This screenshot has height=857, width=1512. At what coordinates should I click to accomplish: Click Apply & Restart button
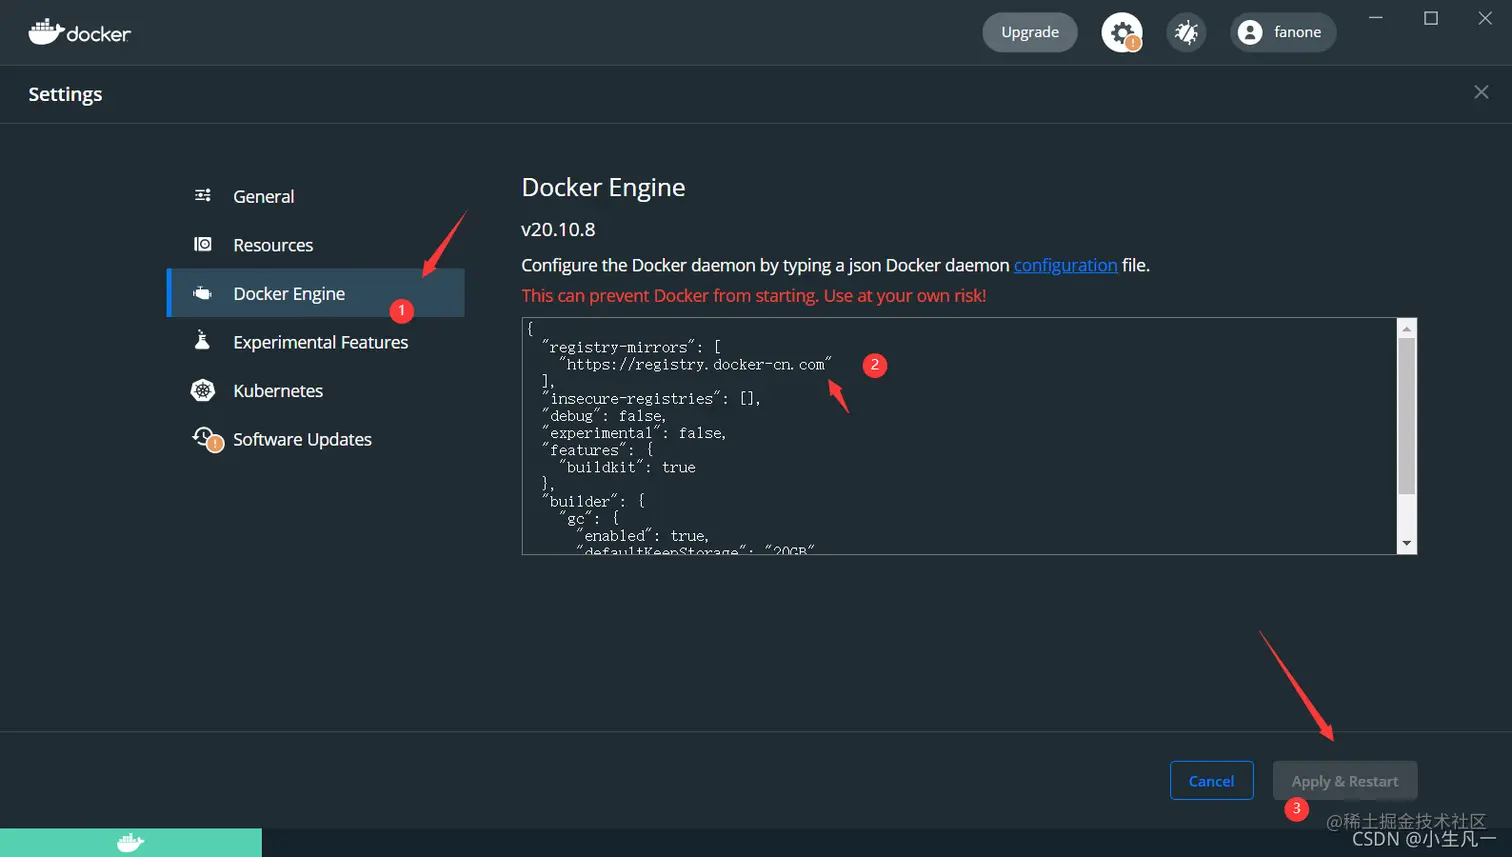(x=1345, y=781)
